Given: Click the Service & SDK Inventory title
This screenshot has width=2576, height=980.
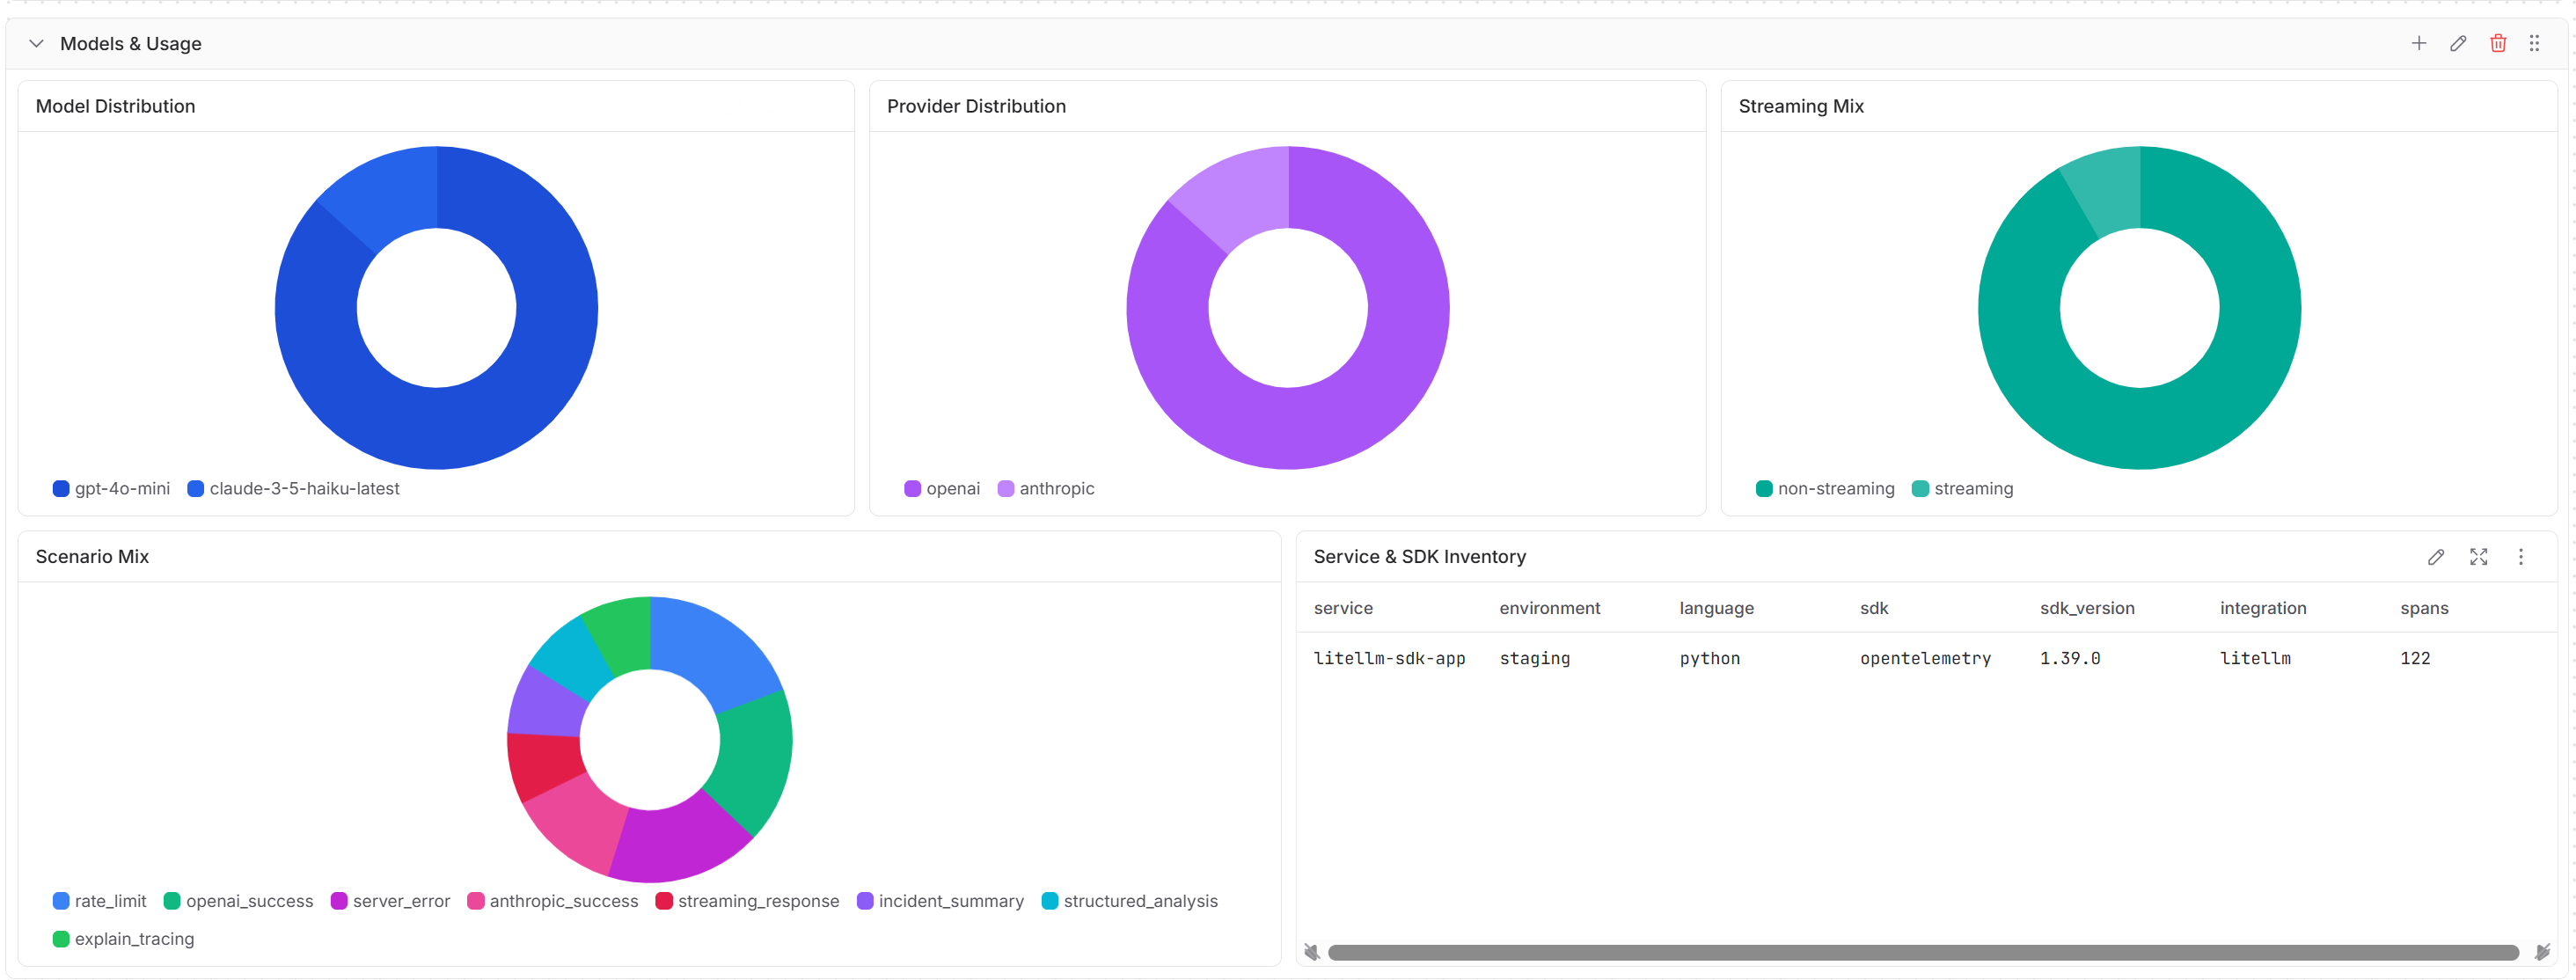Looking at the screenshot, I should click(1419, 557).
